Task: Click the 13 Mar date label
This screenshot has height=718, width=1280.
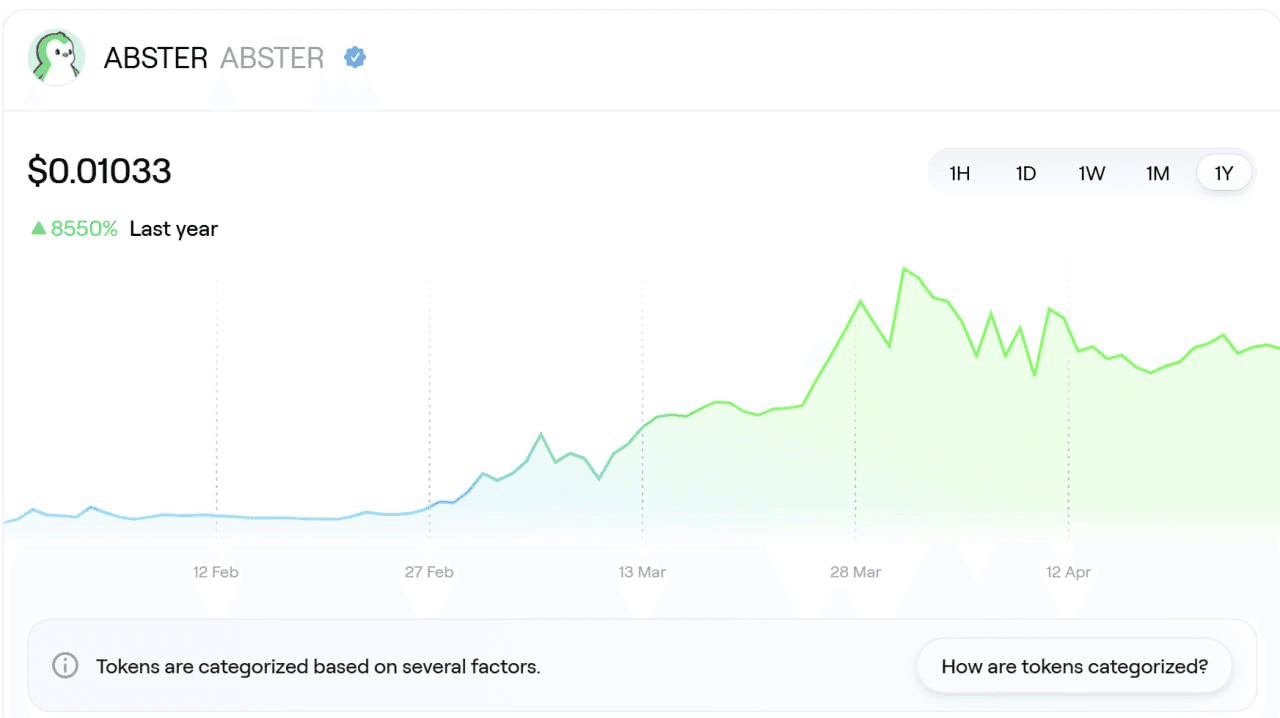Action: (x=642, y=572)
